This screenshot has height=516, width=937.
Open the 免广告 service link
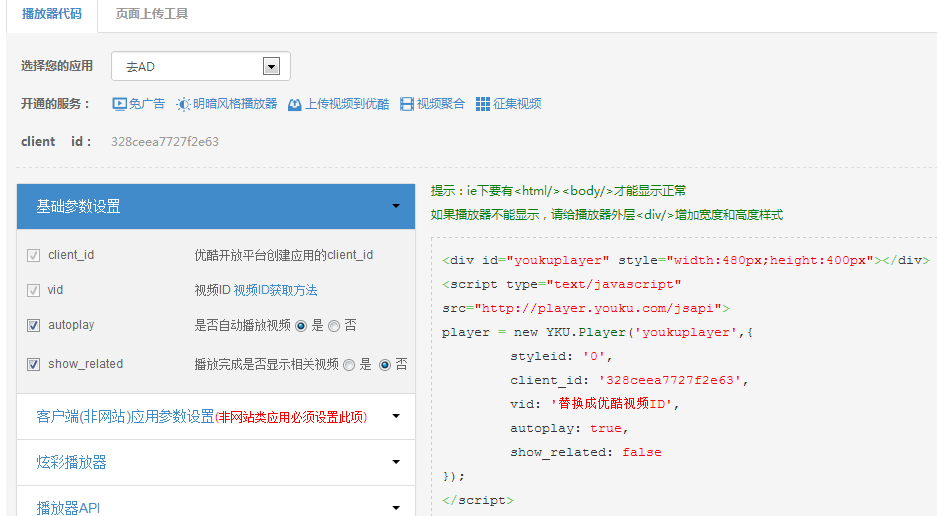click(x=147, y=103)
